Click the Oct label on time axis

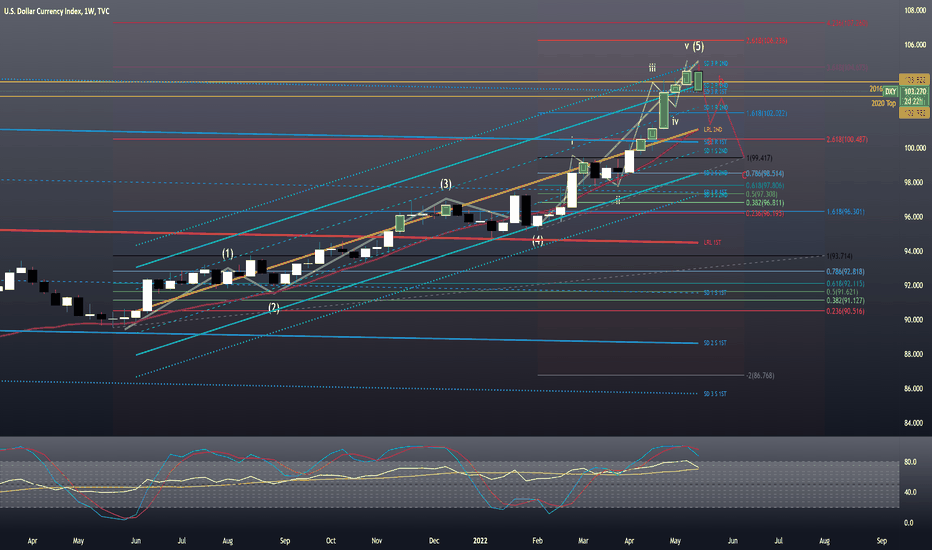(x=330, y=541)
